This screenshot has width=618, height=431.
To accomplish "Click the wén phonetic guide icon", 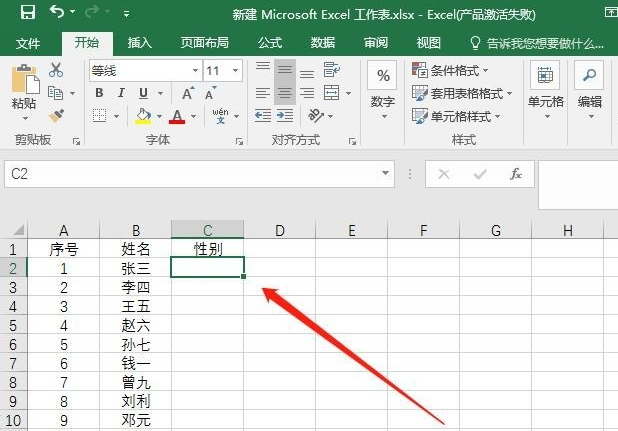I will tap(220, 116).
